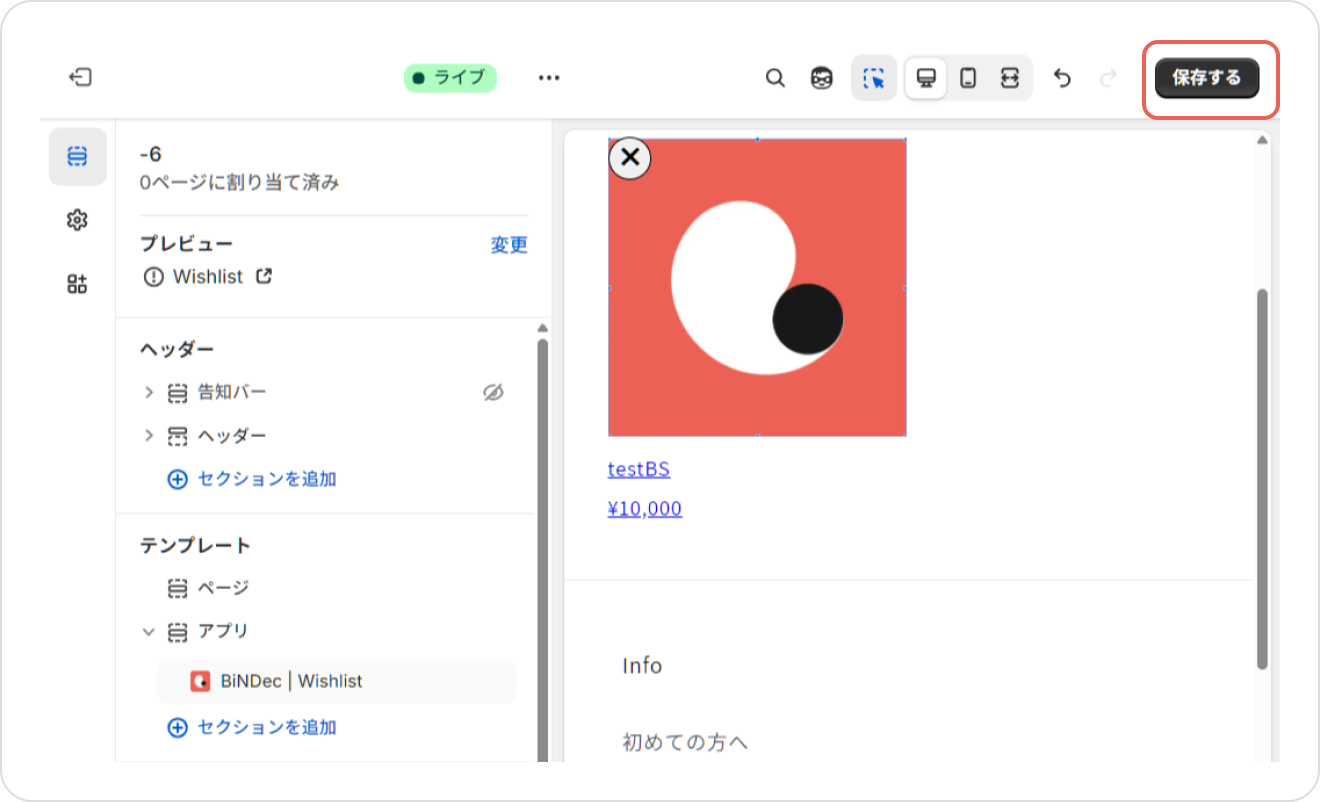Switch to mobile preview
The width and height of the screenshot is (1320, 802).
coord(968,78)
